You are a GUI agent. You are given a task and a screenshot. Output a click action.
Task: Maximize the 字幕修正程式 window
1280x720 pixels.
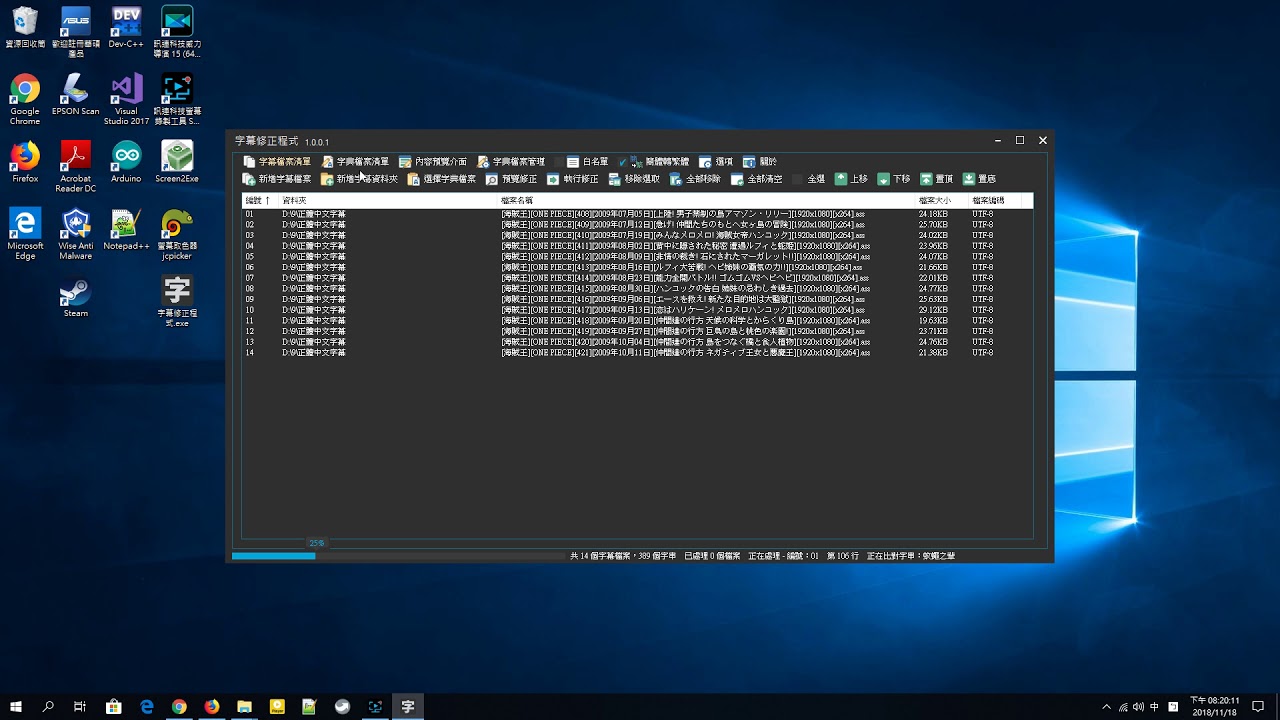pyautogui.click(x=1020, y=141)
